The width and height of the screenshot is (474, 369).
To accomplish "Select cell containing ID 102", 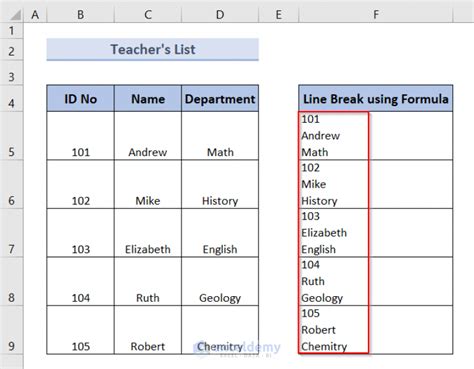I will coord(80,184).
